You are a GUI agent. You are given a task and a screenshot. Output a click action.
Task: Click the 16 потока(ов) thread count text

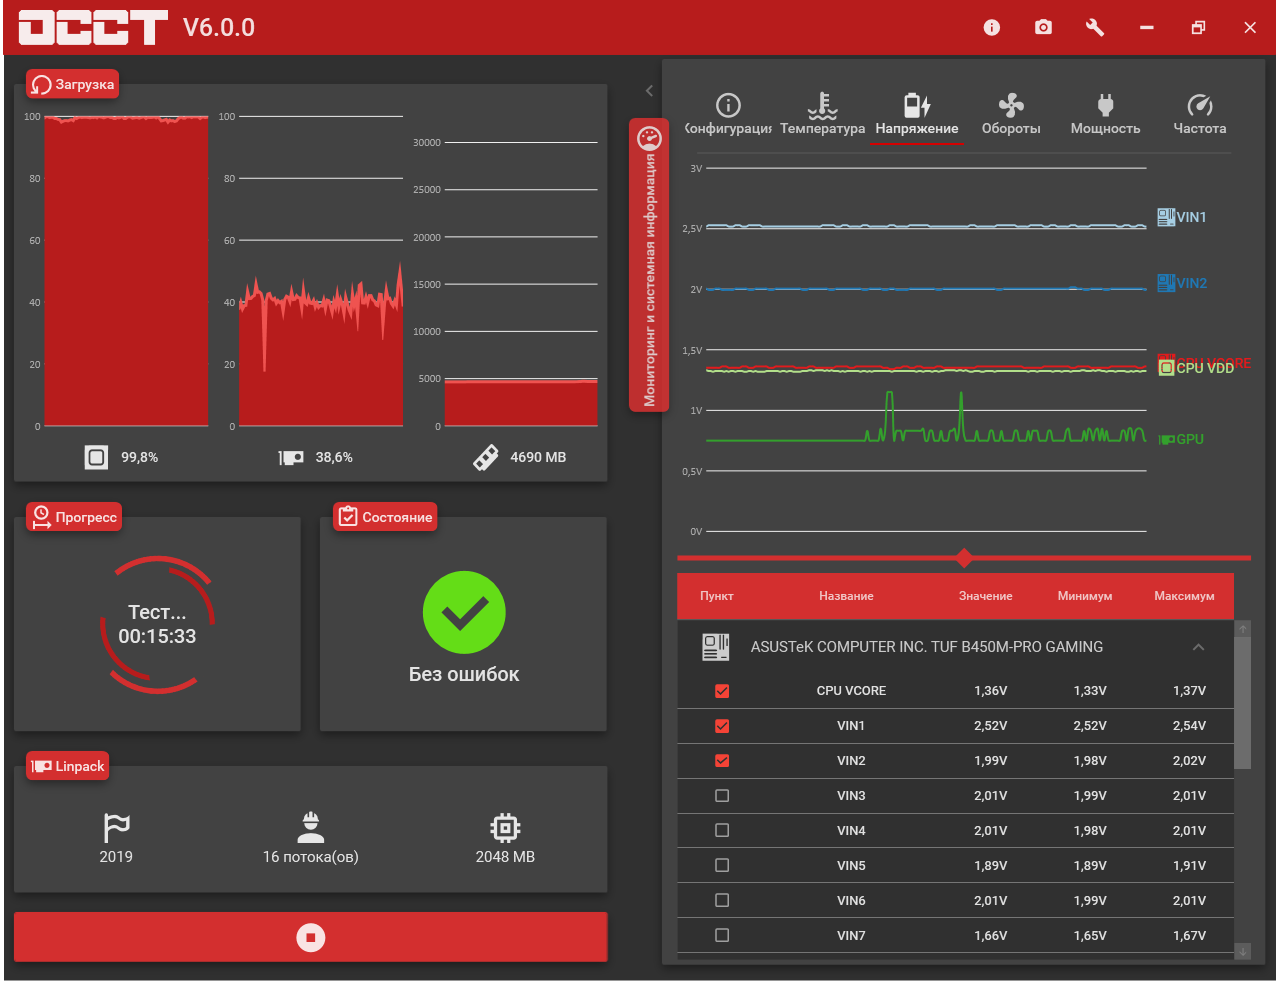coord(311,857)
